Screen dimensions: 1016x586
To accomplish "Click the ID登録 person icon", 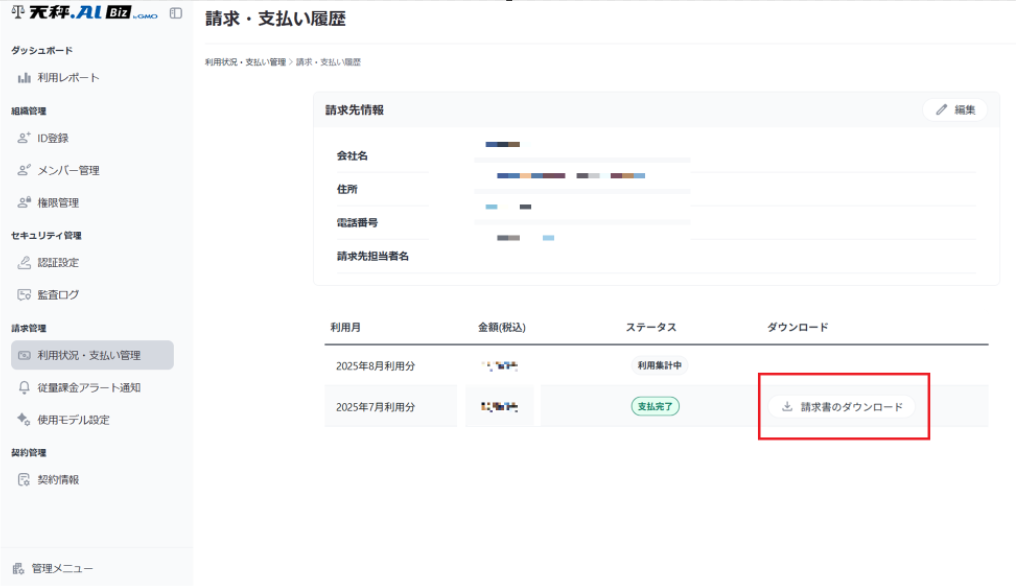I will [25, 138].
